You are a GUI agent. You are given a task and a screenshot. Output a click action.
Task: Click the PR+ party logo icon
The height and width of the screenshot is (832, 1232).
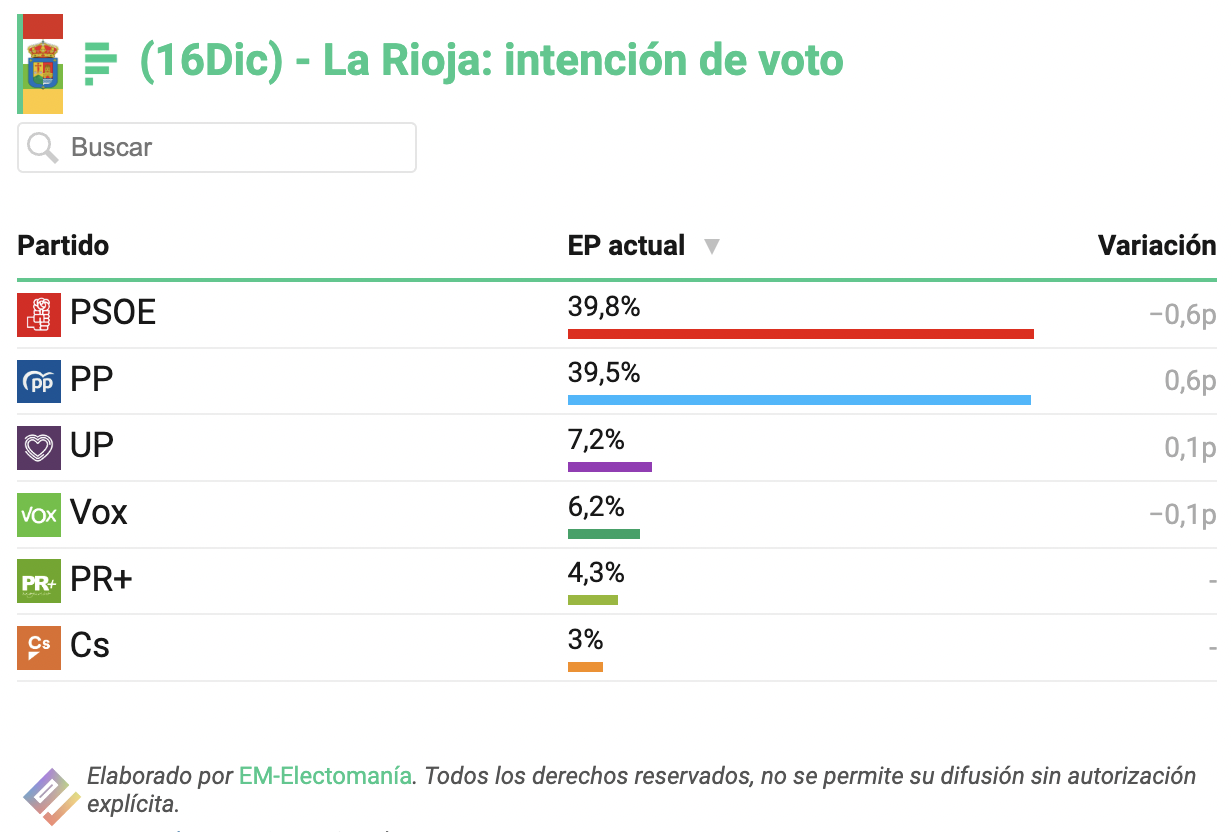[x=39, y=581]
